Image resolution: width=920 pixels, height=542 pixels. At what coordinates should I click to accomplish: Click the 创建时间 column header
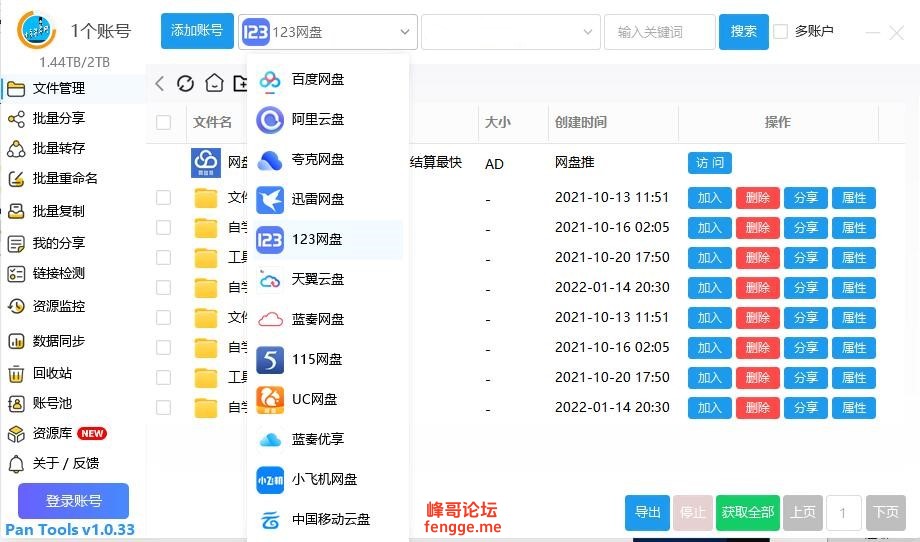pyautogui.click(x=581, y=123)
